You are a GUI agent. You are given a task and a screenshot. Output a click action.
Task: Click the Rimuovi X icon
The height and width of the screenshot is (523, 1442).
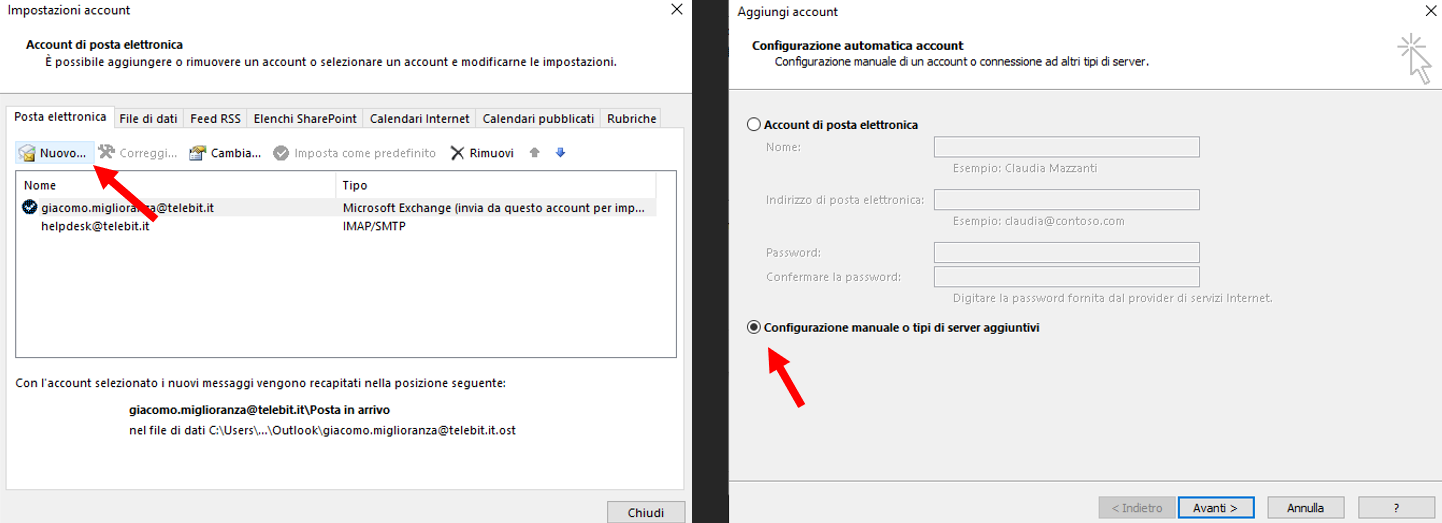pyautogui.click(x=457, y=153)
